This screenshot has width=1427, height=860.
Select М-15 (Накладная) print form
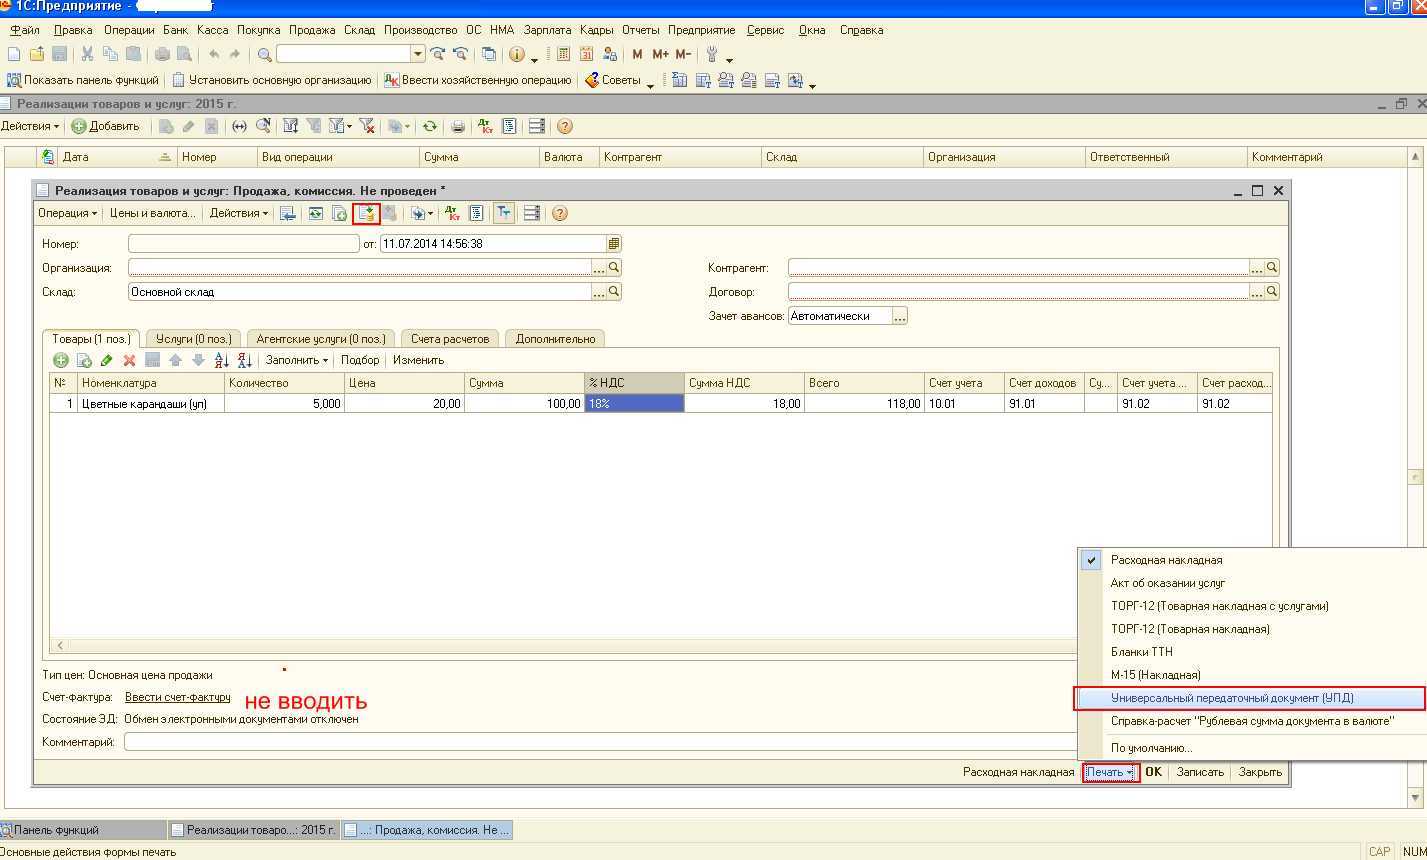(x=1156, y=675)
